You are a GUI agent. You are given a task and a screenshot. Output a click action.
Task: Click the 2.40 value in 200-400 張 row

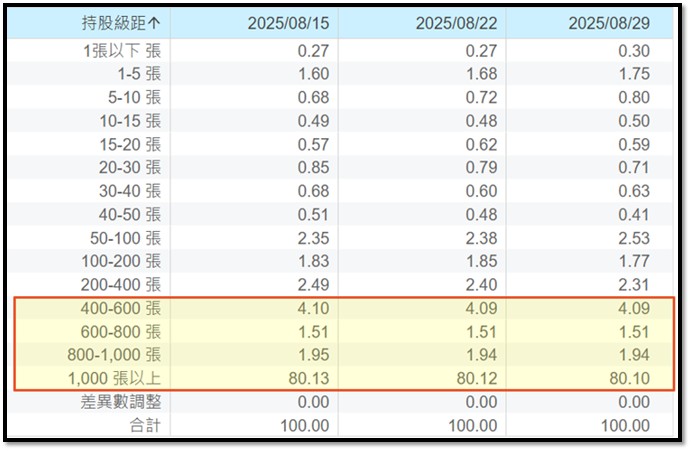coord(482,285)
